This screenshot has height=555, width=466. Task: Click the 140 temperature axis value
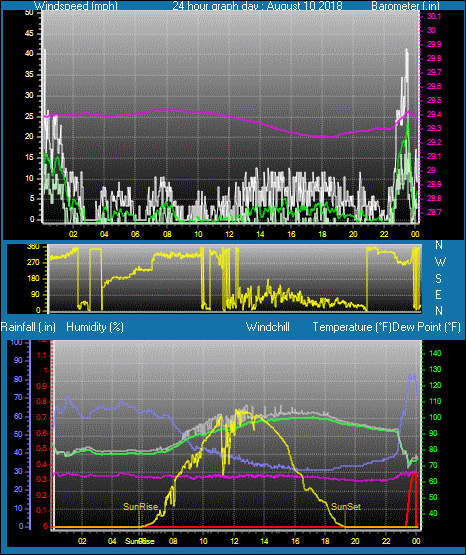click(x=435, y=353)
